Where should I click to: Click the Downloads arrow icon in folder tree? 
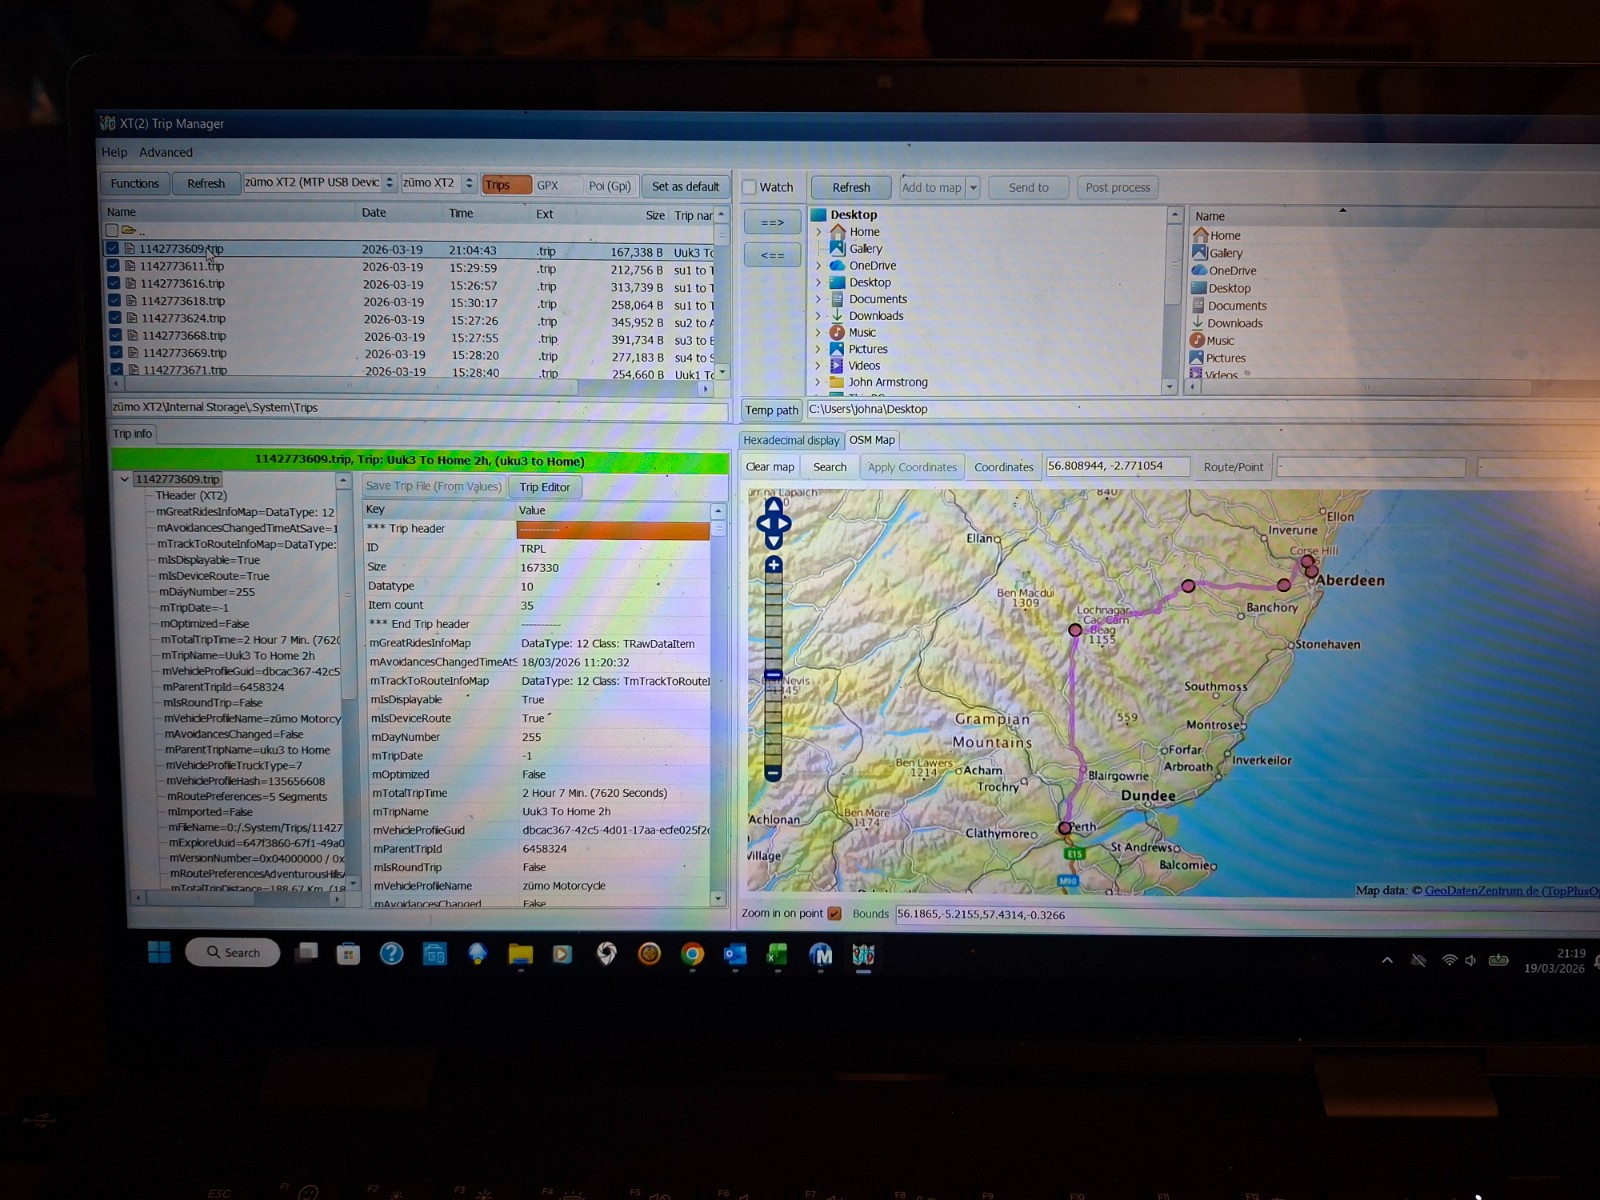pyautogui.click(x=837, y=315)
